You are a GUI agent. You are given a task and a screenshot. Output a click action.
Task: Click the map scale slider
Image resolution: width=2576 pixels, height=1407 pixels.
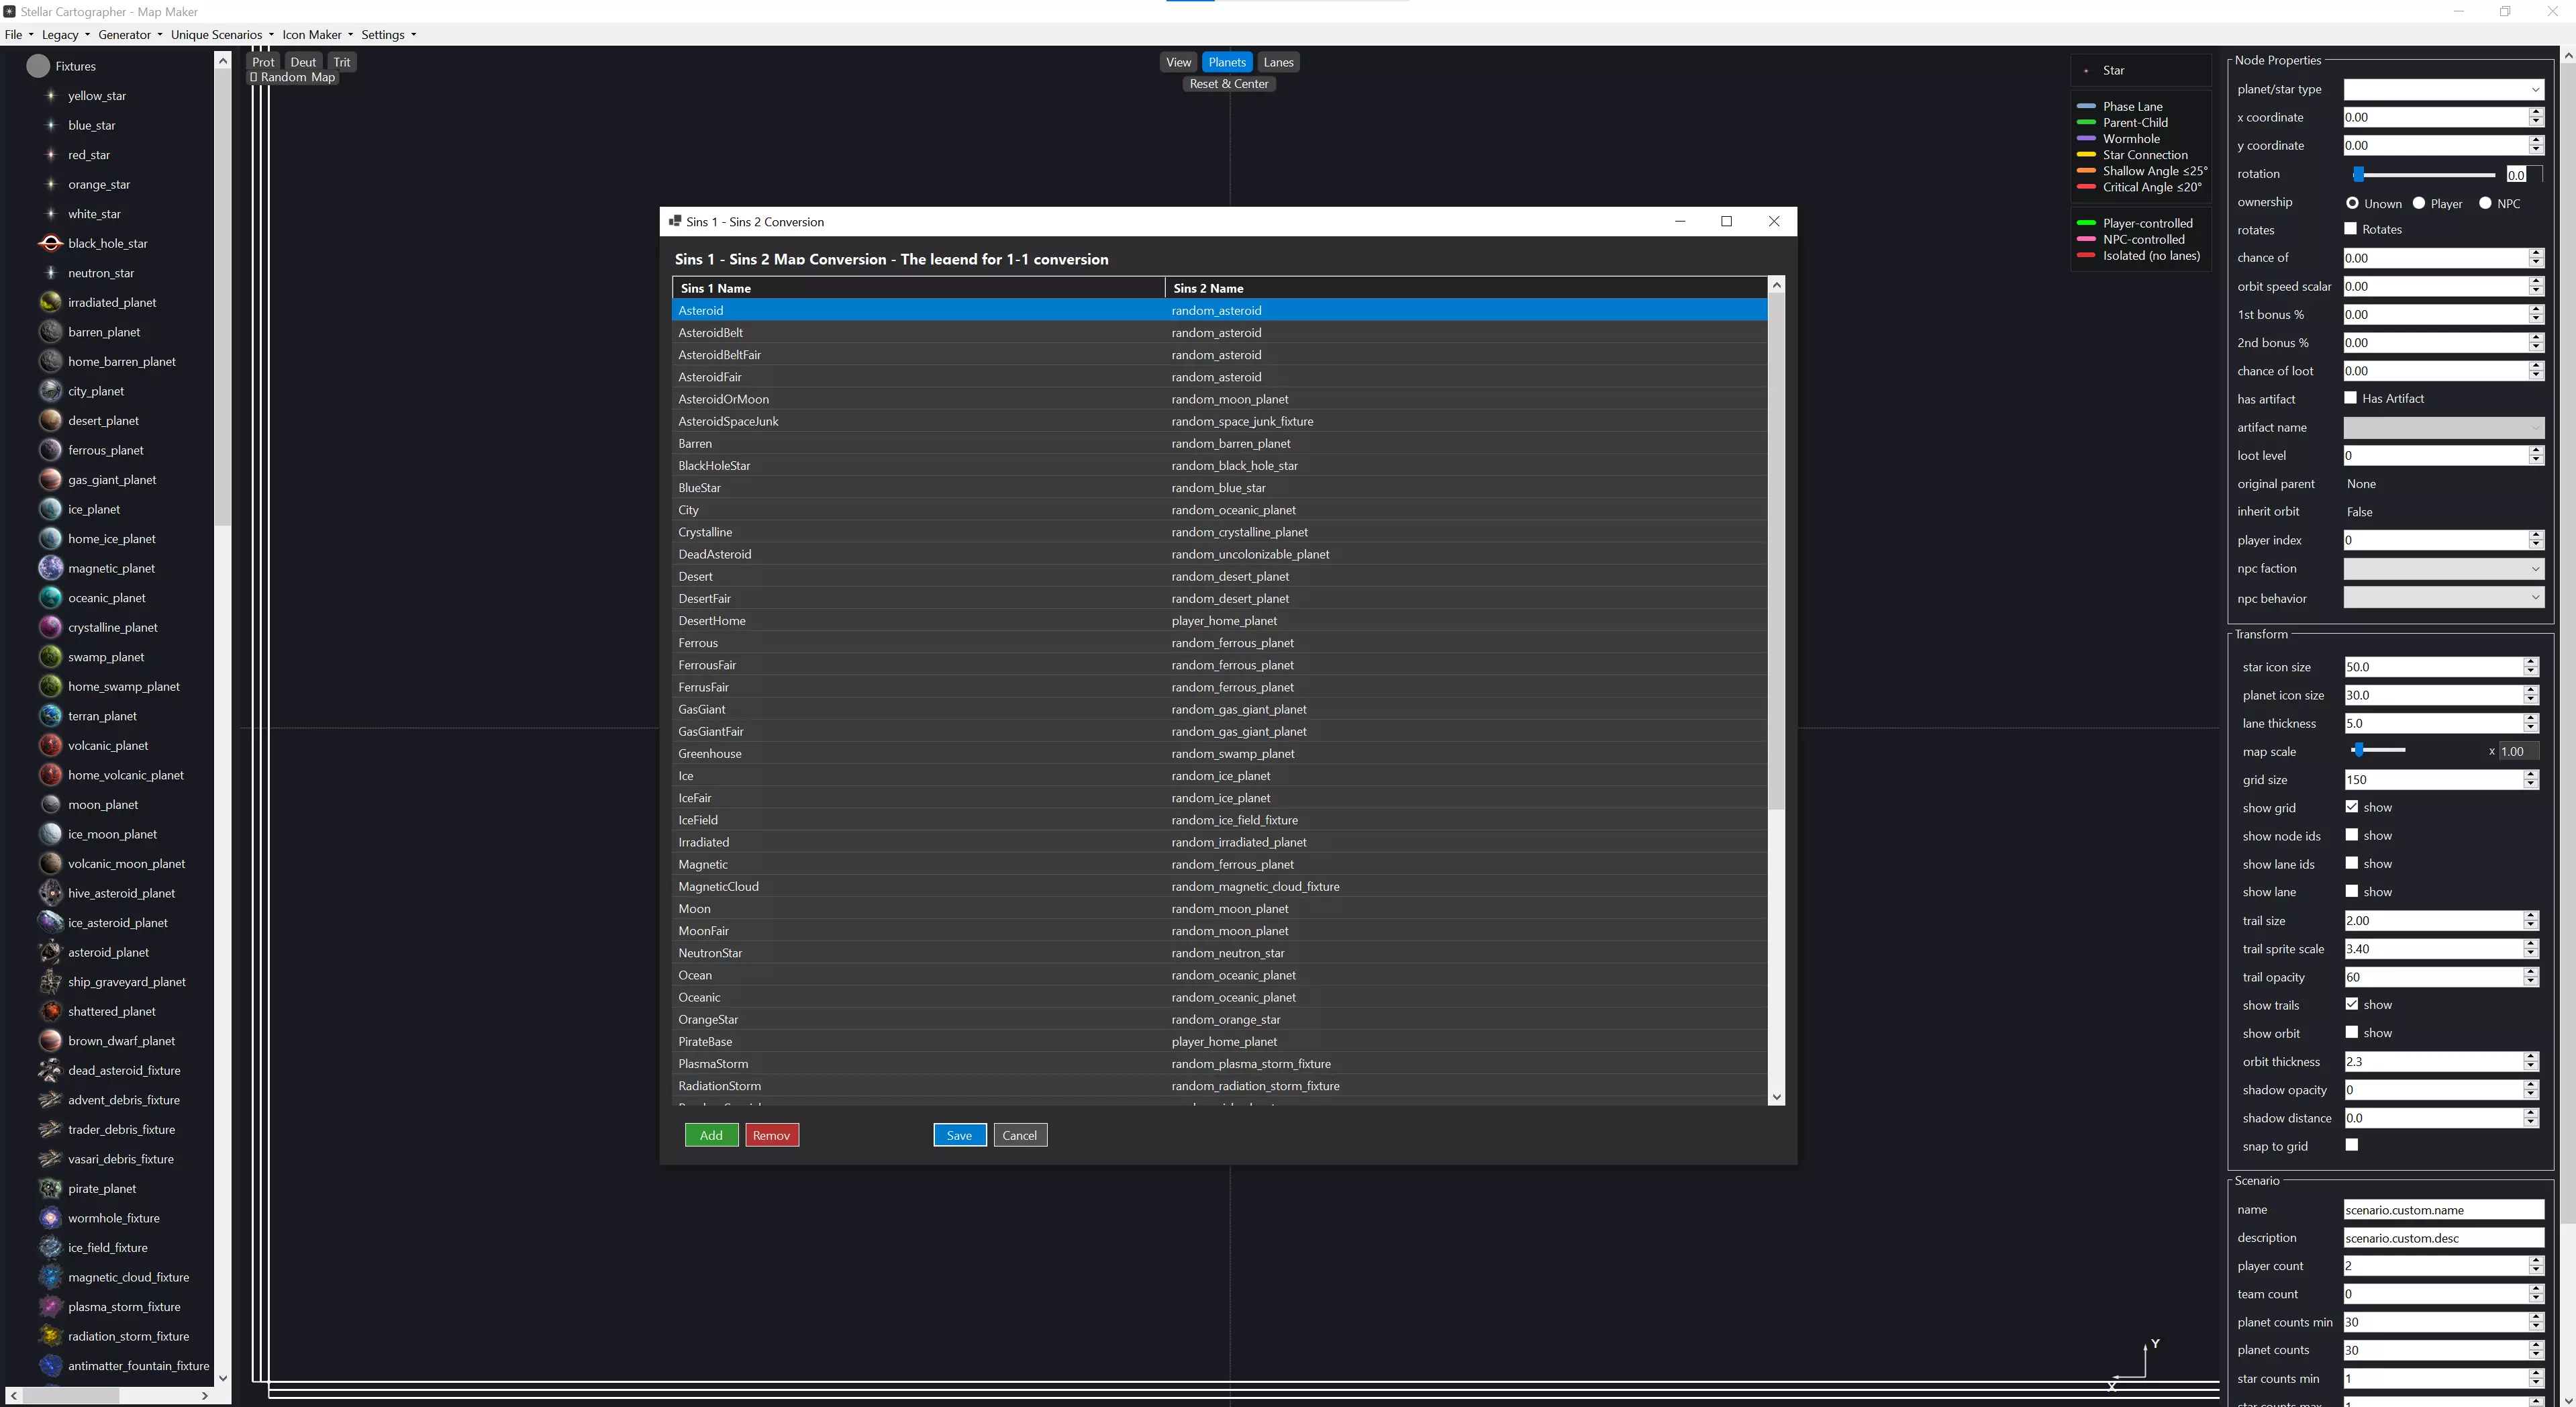[x=2380, y=750]
